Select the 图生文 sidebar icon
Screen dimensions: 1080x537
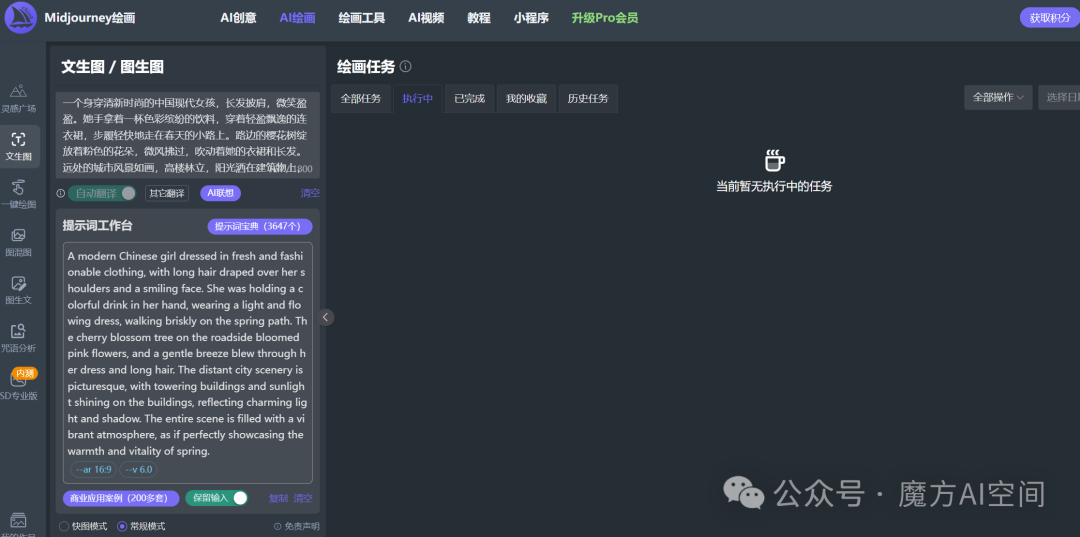(18, 288)
